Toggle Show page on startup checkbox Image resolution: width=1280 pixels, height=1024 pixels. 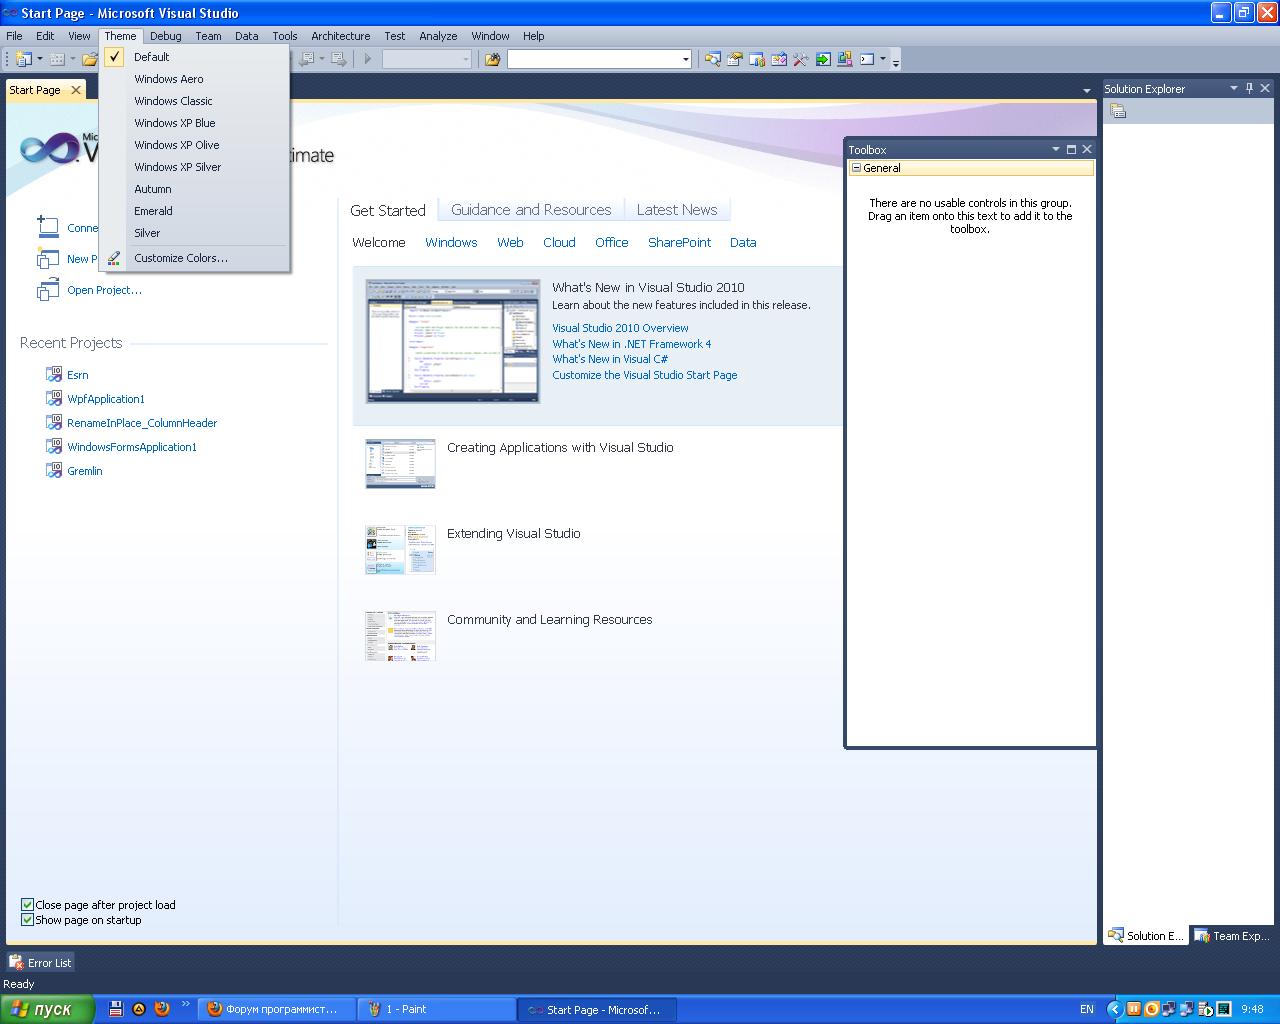[27, 920]
